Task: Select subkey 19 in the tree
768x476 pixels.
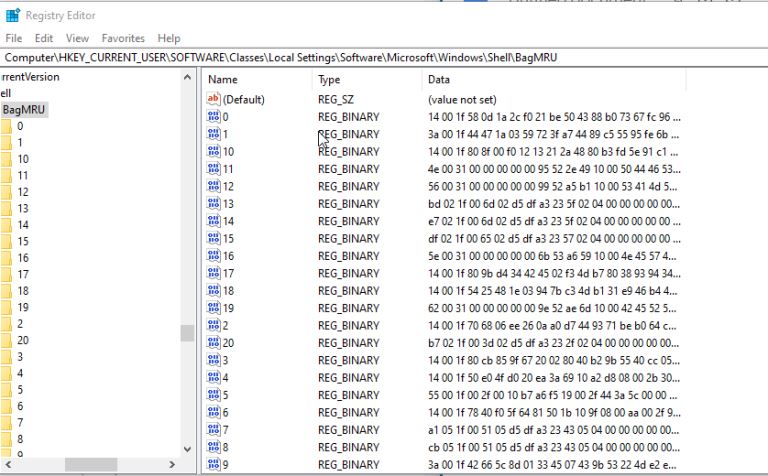Action: [x=23, y=307]
